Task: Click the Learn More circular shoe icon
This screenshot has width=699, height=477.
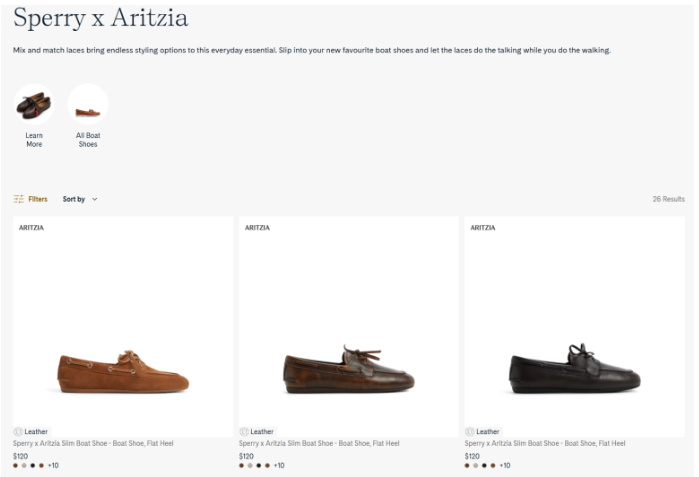Action: click(x=34, y=105)
